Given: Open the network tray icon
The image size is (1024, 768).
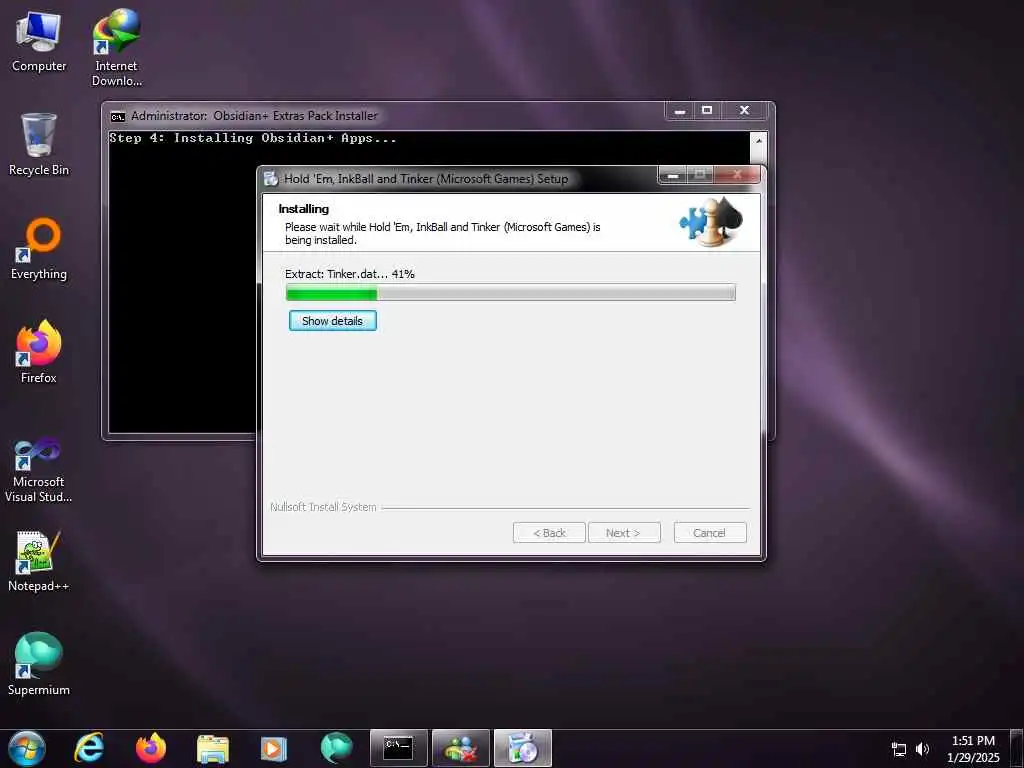Looking at the screenshot, I should click(x=899, y=749).
